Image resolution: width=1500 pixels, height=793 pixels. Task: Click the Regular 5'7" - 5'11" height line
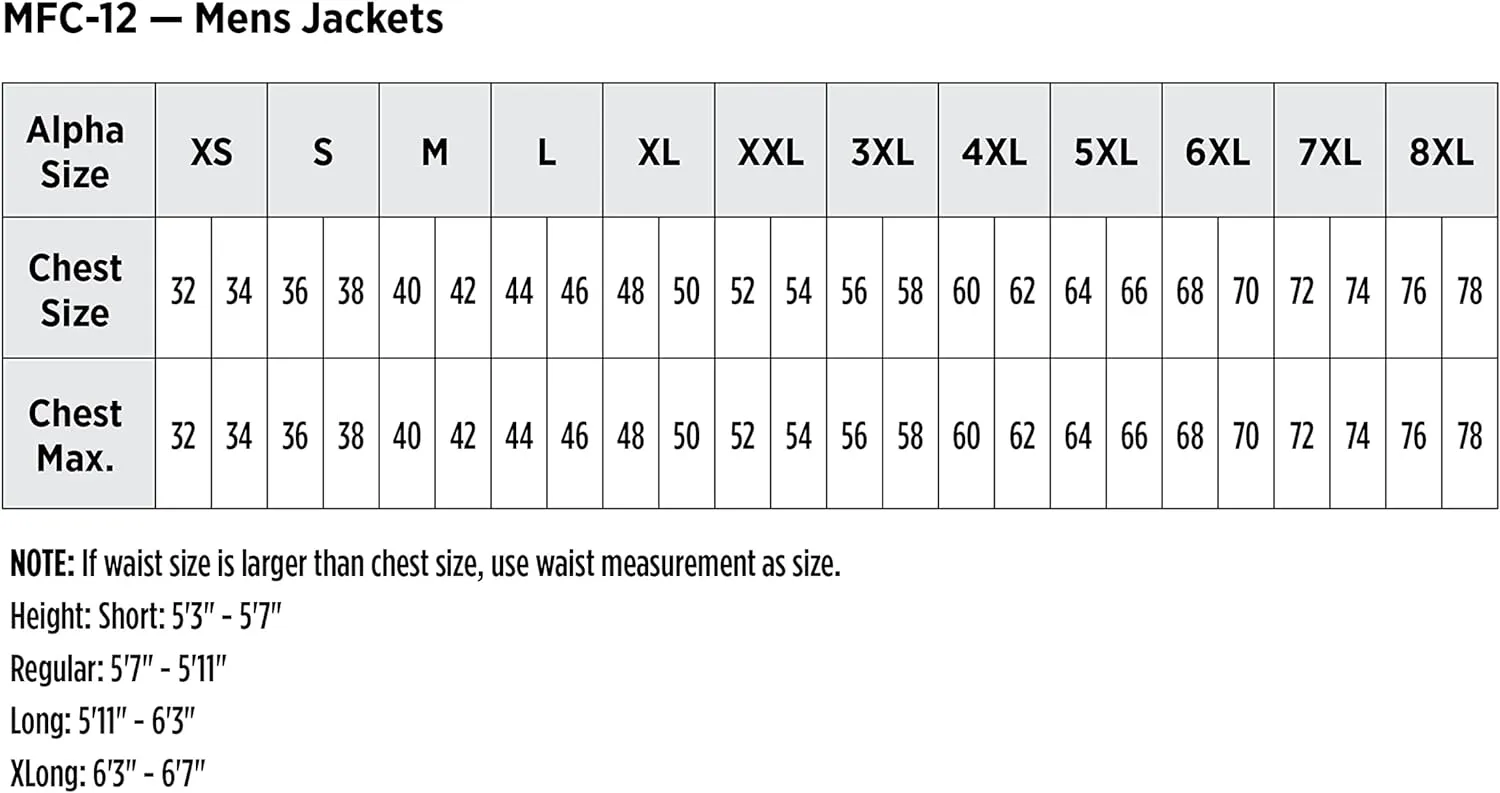118,669
